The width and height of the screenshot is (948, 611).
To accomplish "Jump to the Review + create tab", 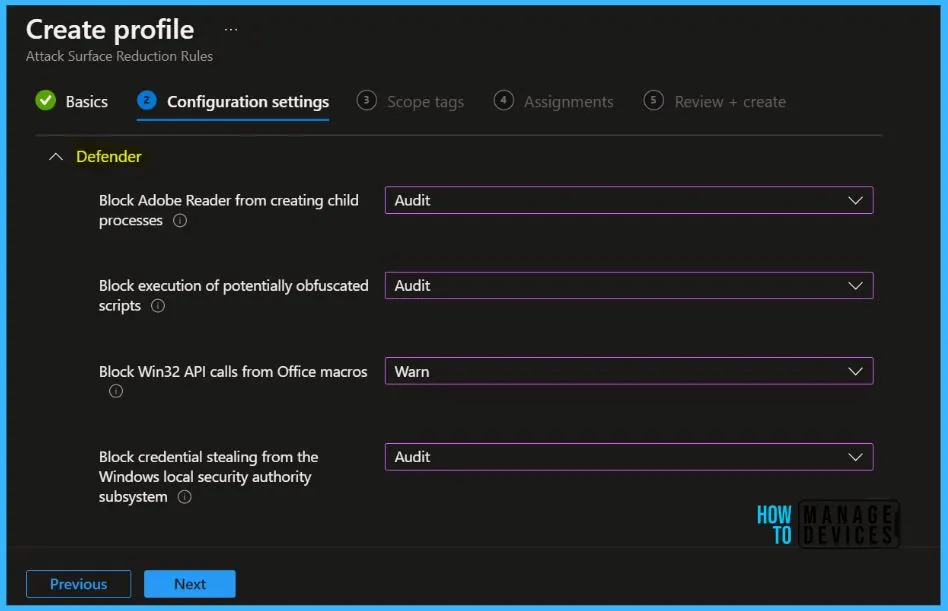I will 730,102.
